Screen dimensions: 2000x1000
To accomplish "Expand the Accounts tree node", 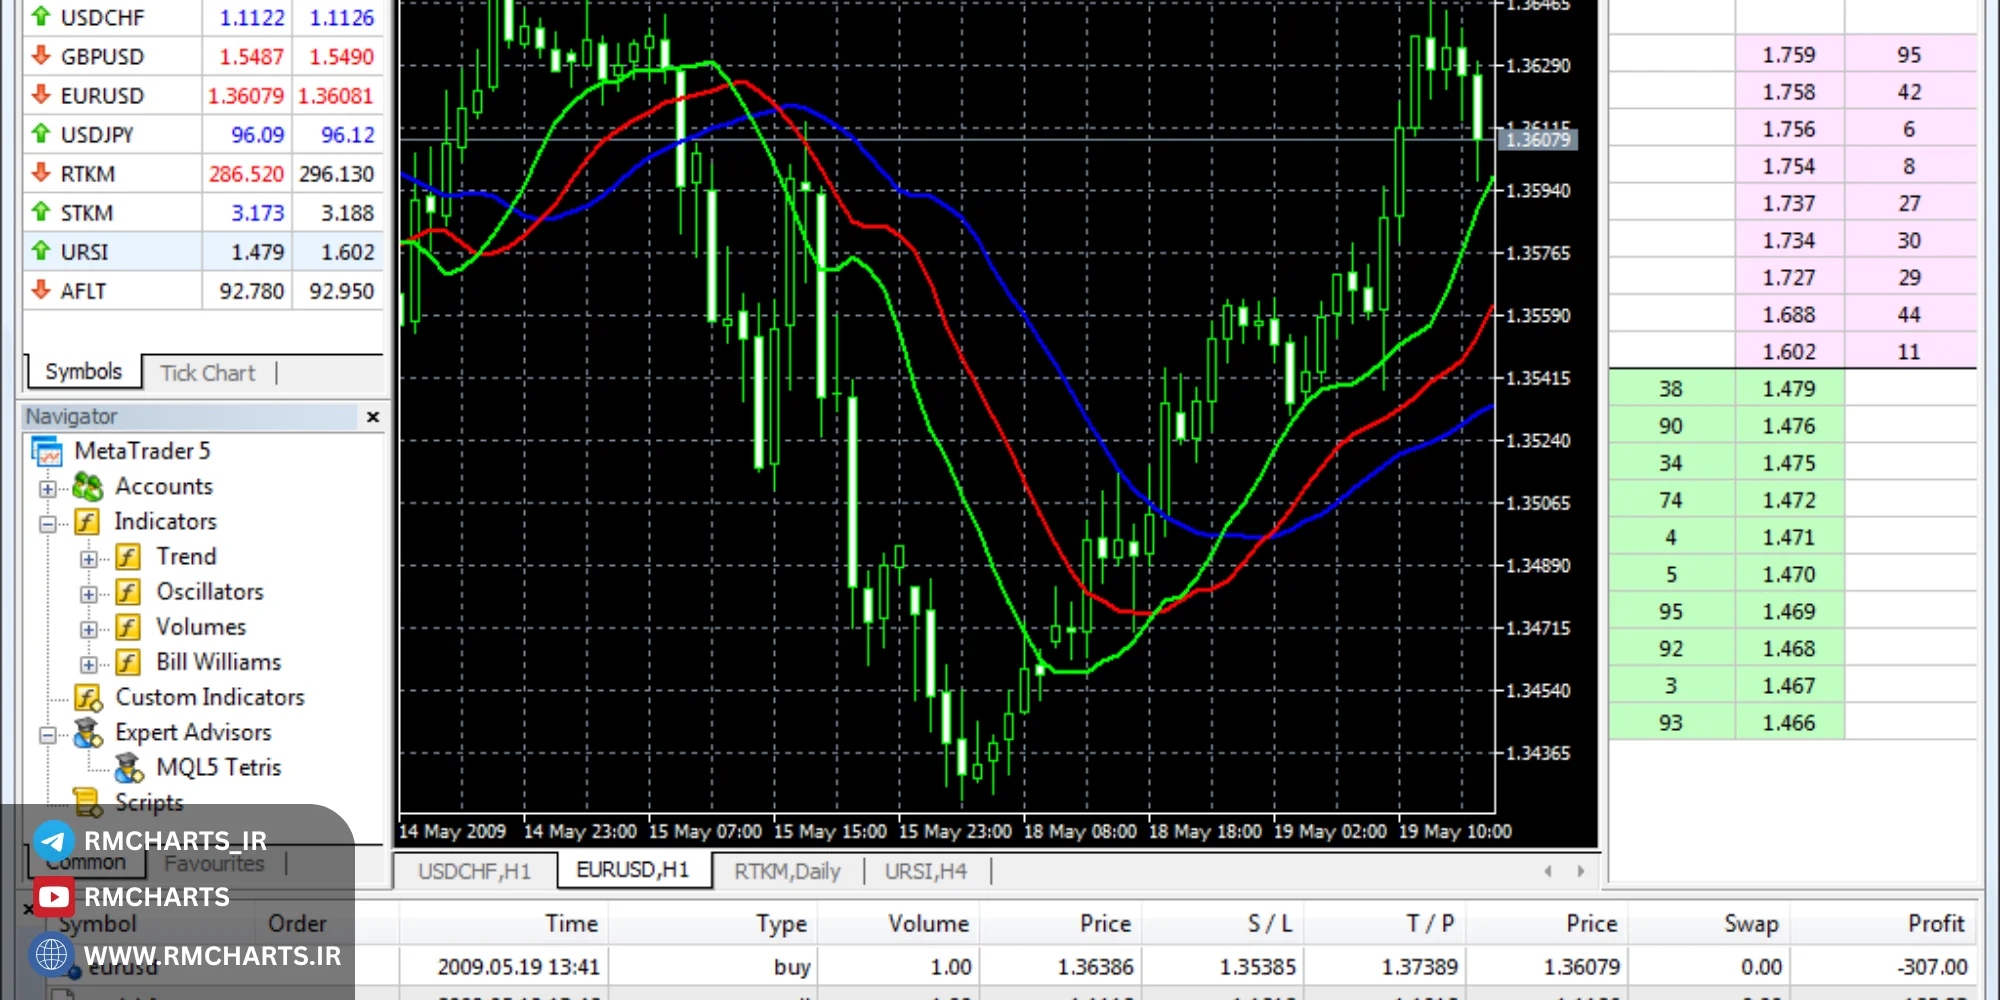I will (47, 489).
